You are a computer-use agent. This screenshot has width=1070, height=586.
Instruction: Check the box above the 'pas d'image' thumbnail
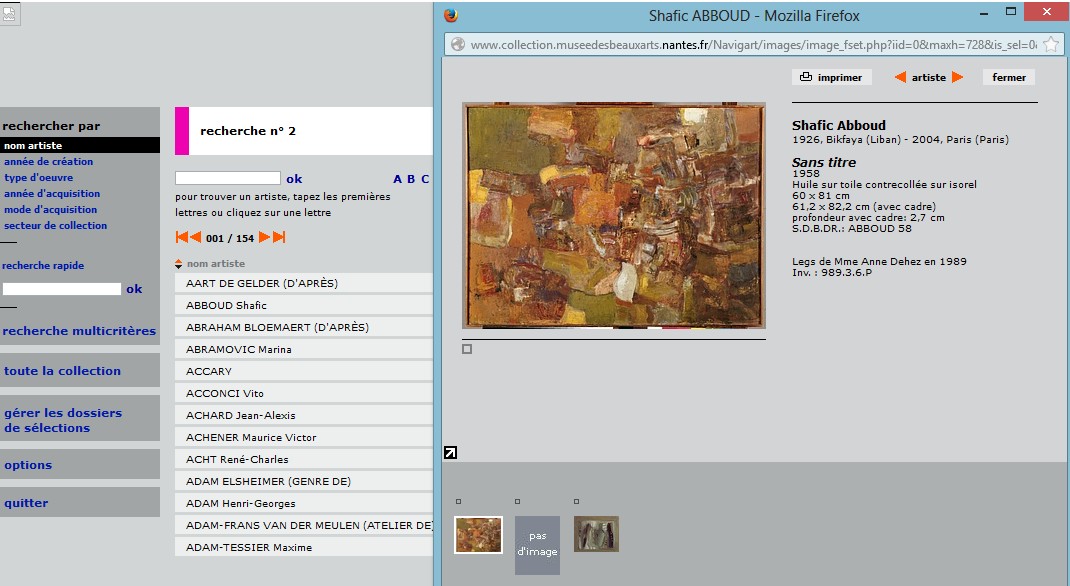coord(517,501)
